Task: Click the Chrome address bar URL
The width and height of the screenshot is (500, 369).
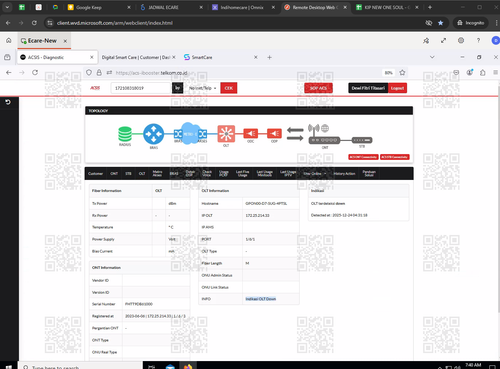Action: click(x=115, y=23)
